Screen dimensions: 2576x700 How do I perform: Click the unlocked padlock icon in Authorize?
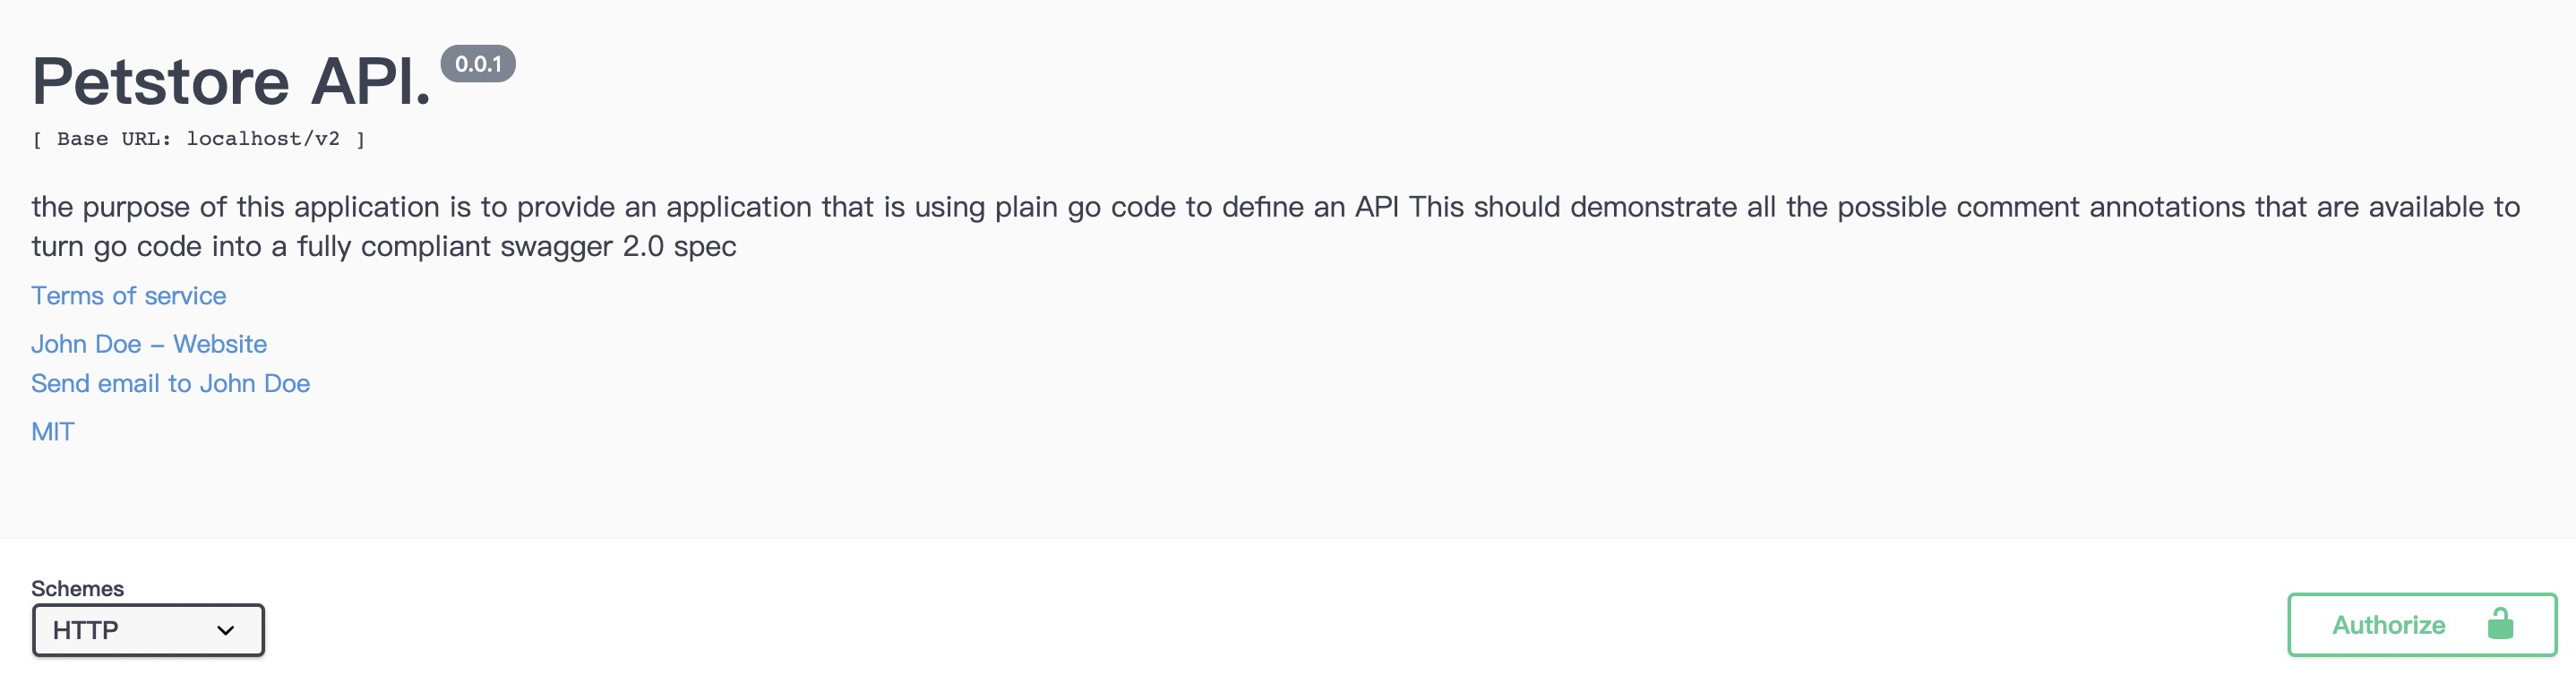point(2500,624)
